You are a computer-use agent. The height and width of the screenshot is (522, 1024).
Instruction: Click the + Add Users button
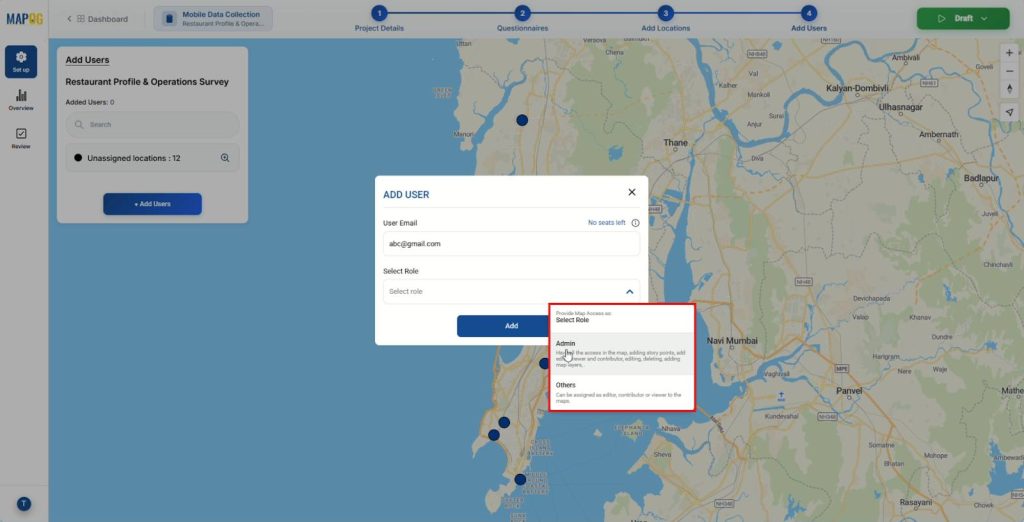pyautogui.click(x=152, y=204)
